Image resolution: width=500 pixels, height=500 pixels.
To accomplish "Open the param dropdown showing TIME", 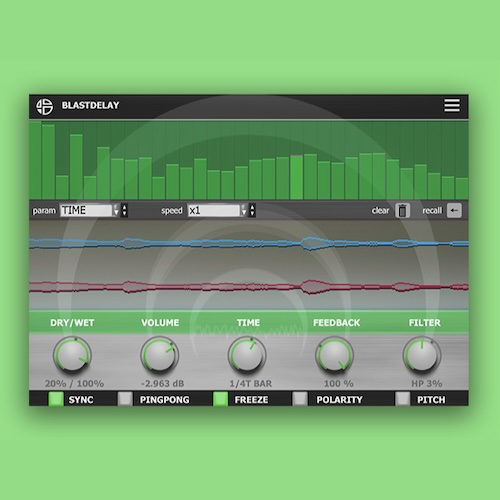I will 89,210.
